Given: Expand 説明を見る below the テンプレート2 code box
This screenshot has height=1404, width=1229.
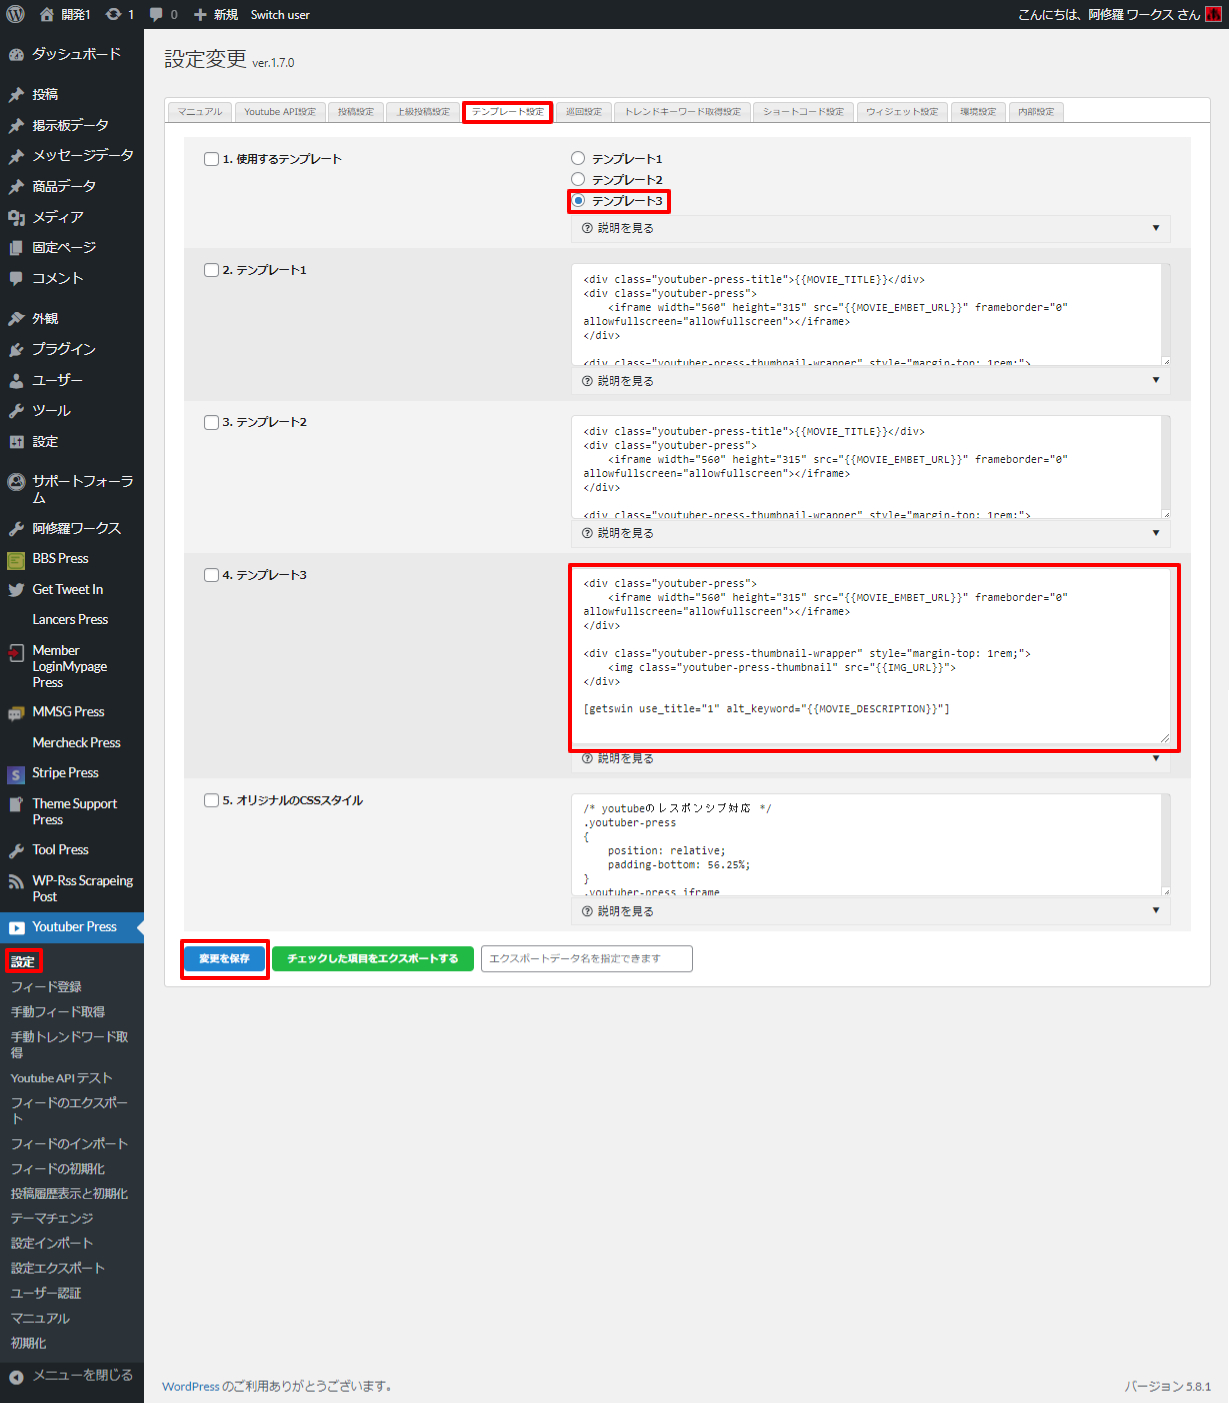Looking at the screenshot, I should tap(870, 533).
